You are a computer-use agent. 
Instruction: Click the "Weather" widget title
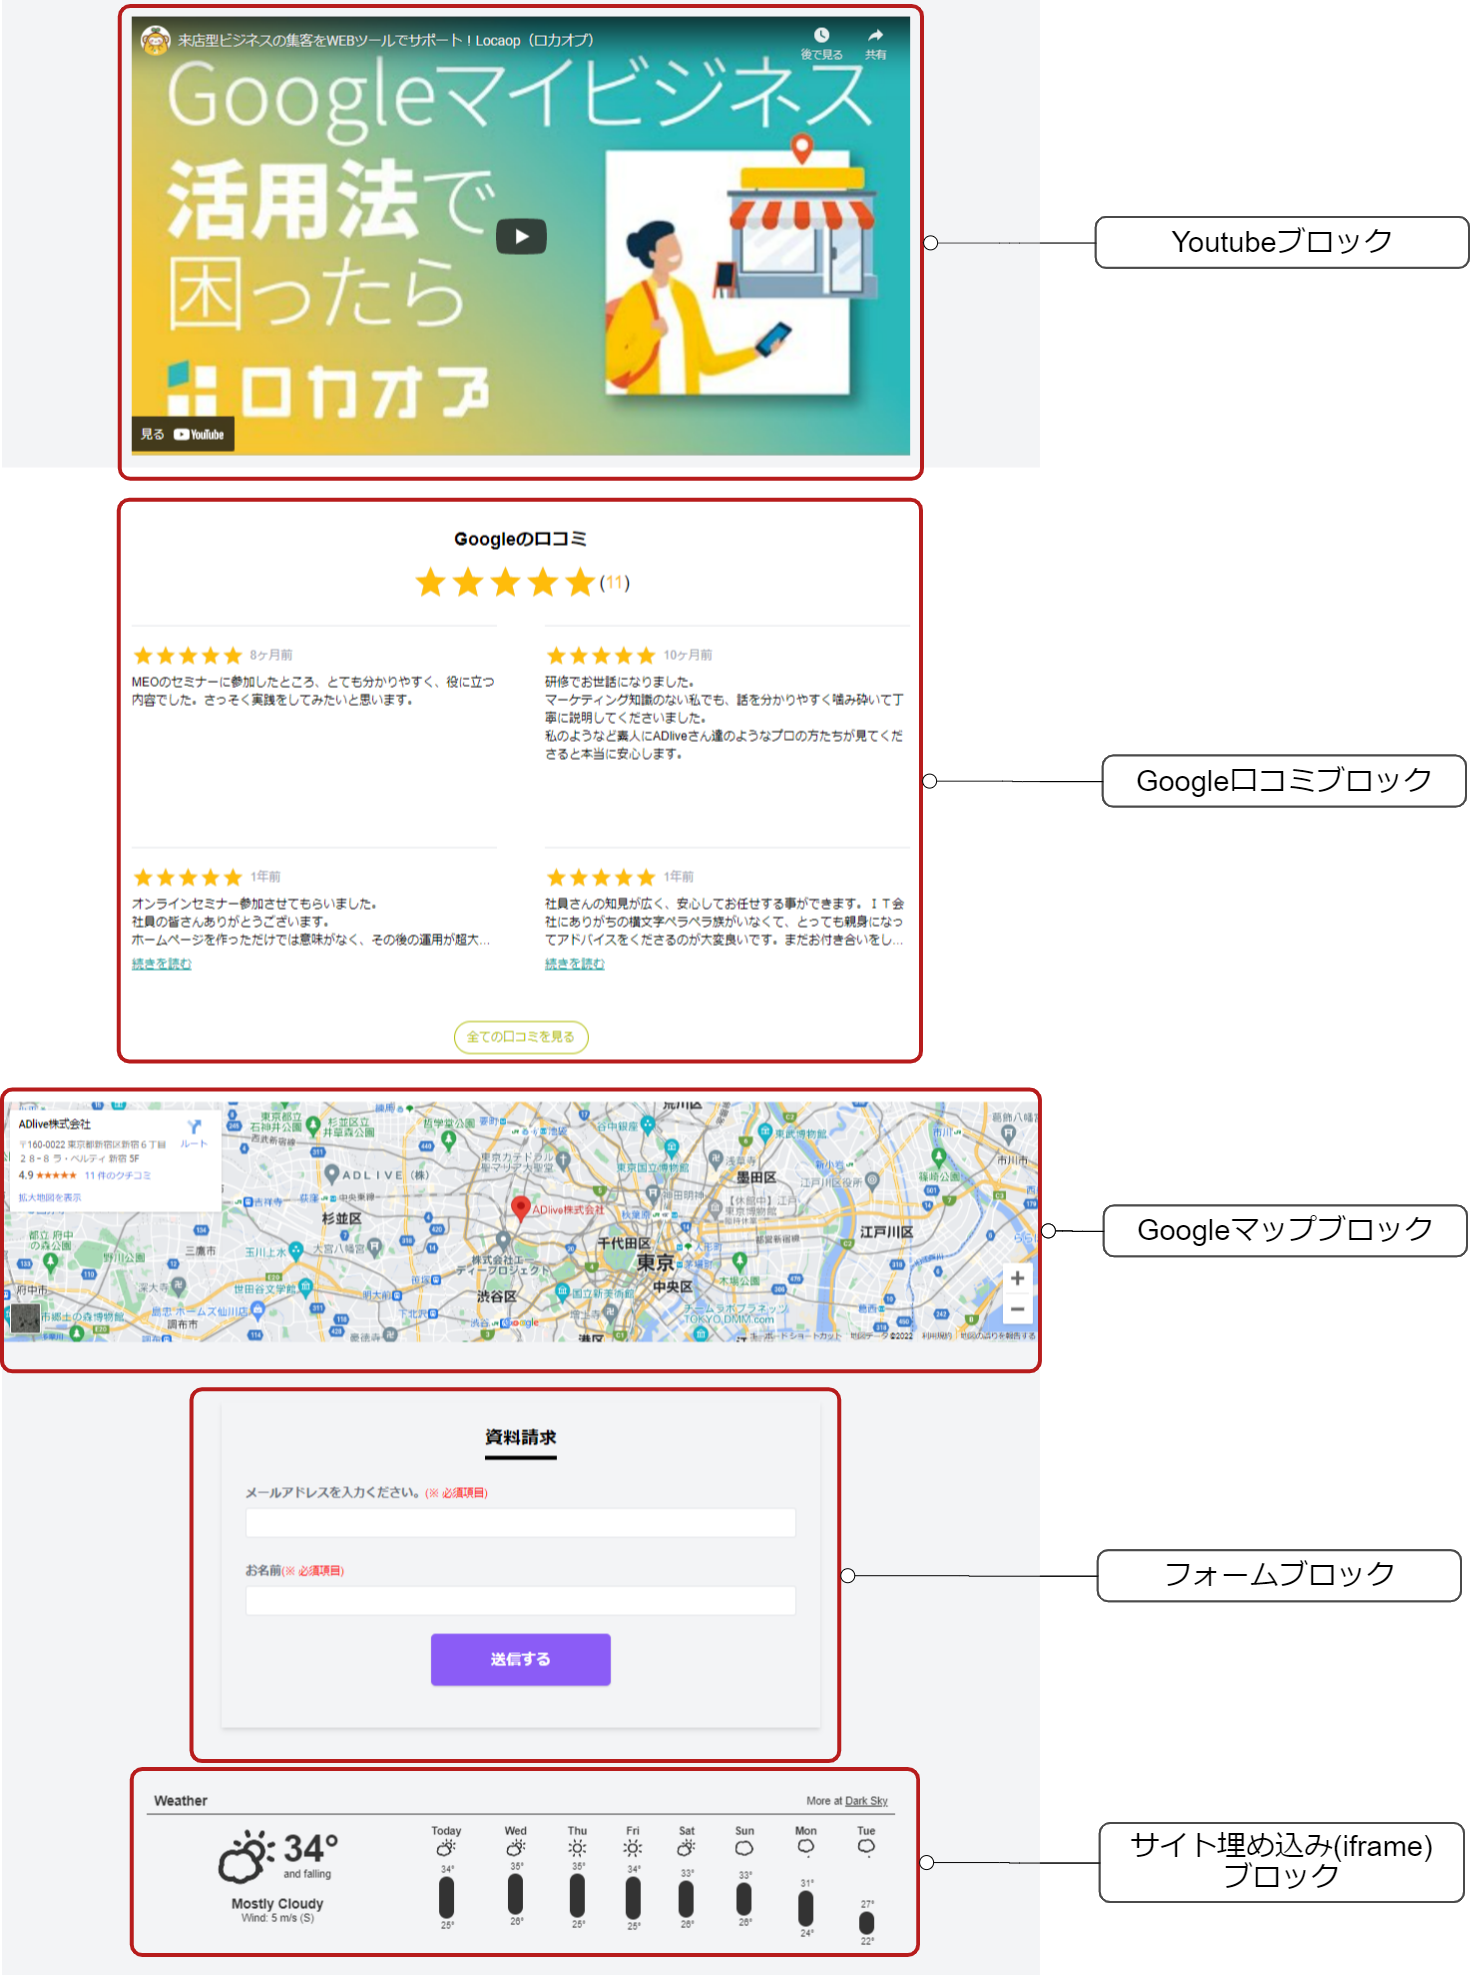pyautogui.click(x=181, y=1801)
